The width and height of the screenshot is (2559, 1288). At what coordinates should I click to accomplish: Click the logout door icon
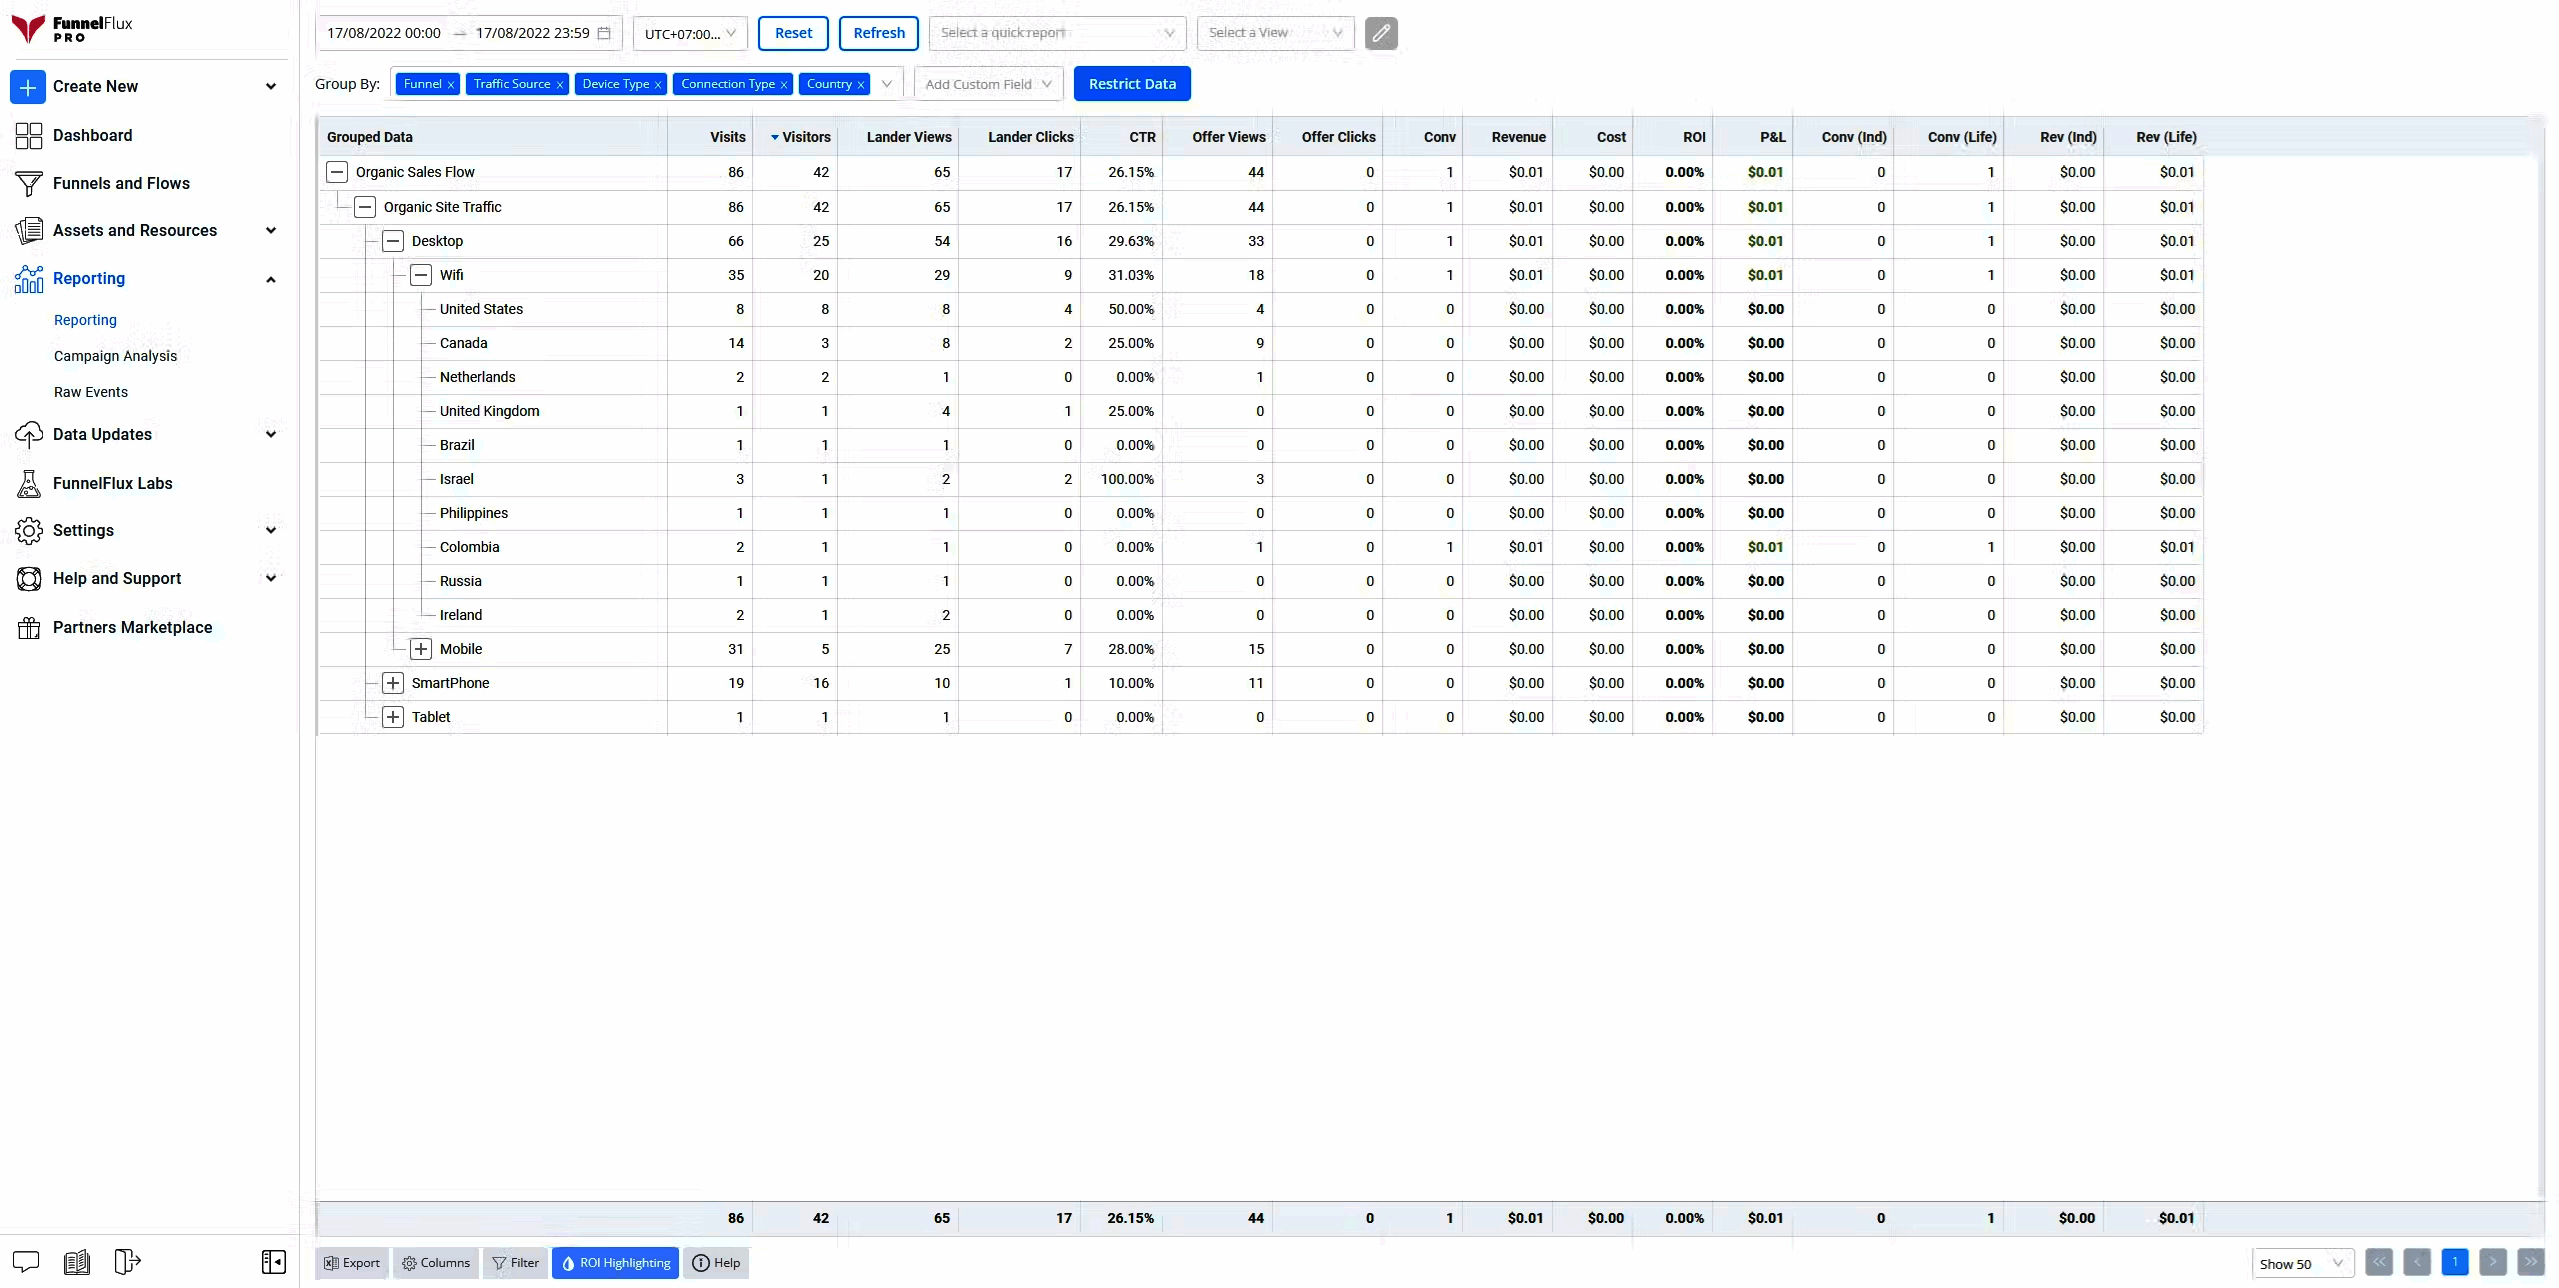[x=127, y=1262]
